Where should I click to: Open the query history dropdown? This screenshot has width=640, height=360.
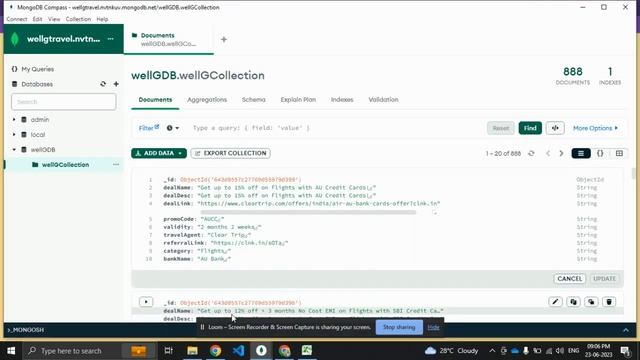click(173, 128)
